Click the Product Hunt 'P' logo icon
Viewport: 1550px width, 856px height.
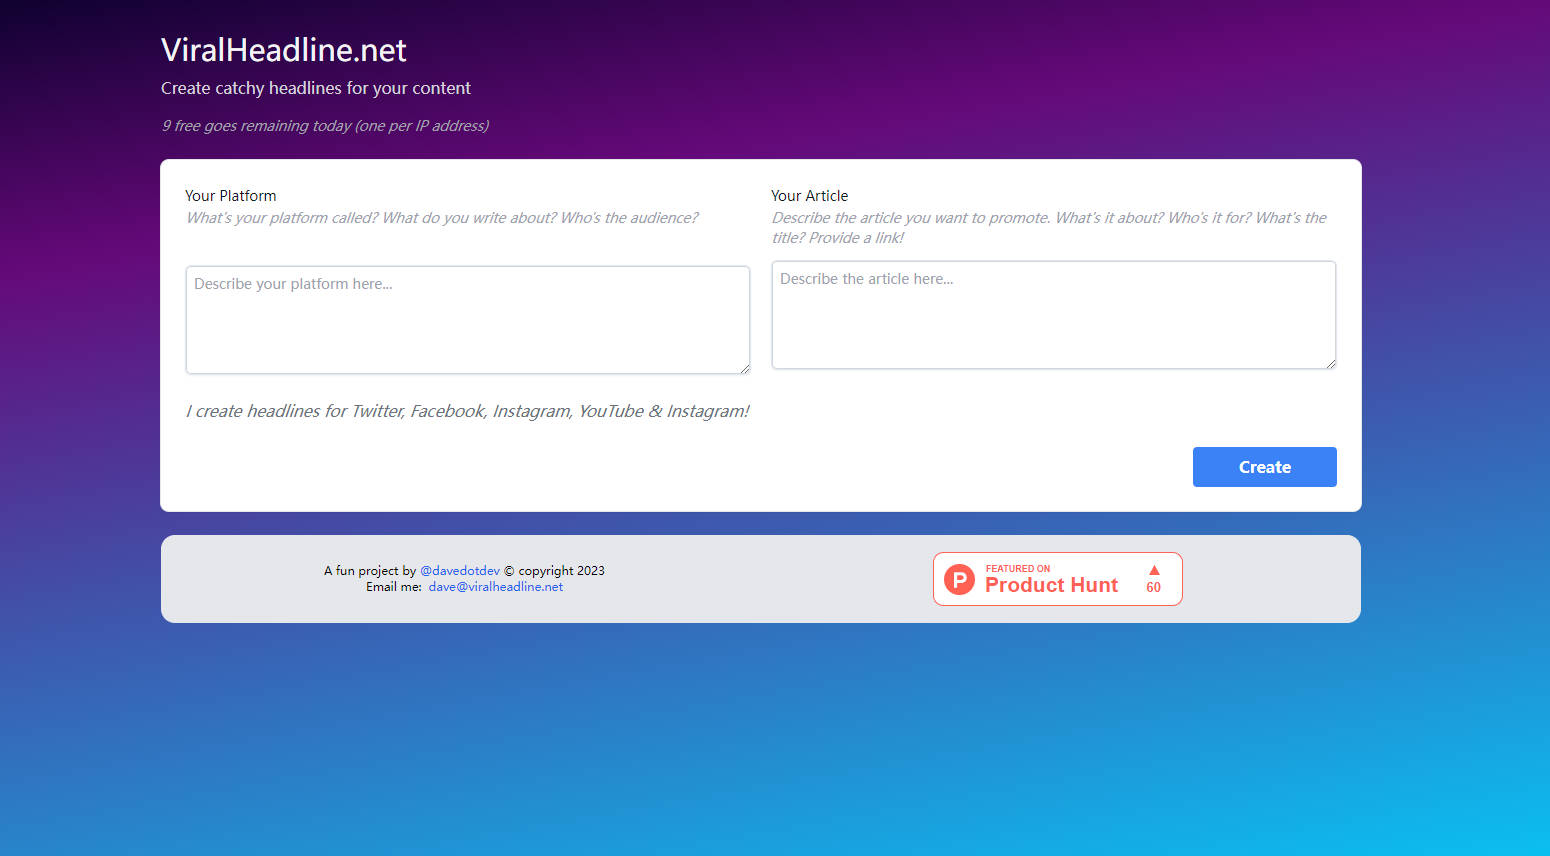pos(959,579)
